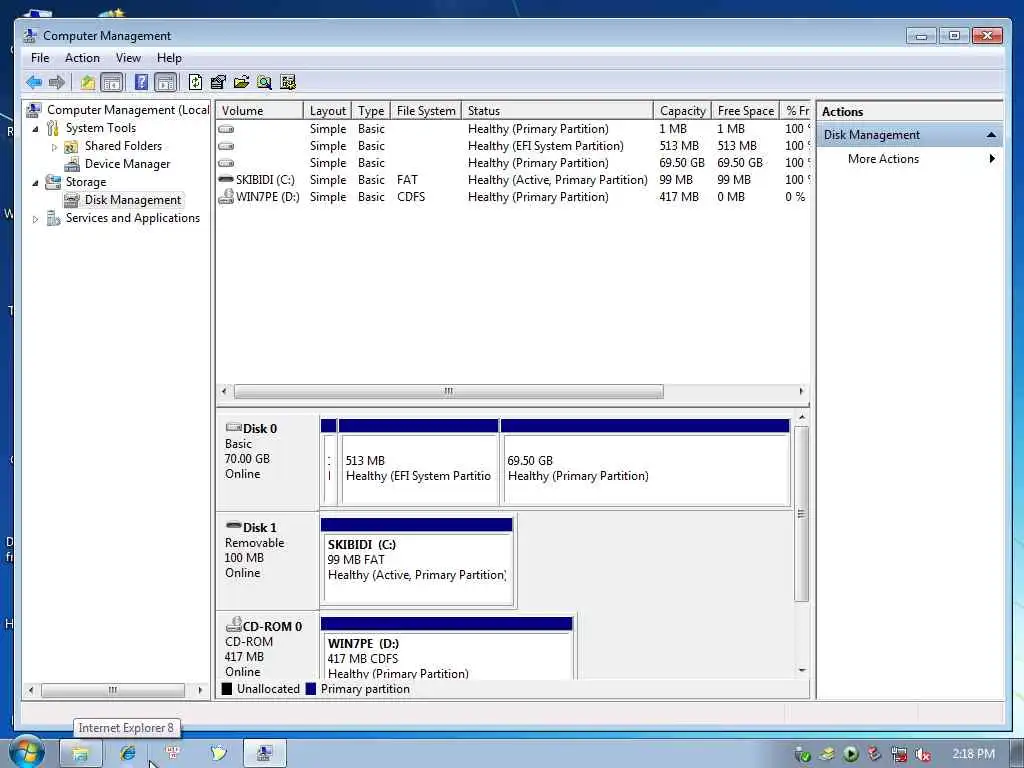Viewport: 1024px width, 768px height.
Task: Select Computer Management (Local) root node
Action: pos(128,110)
